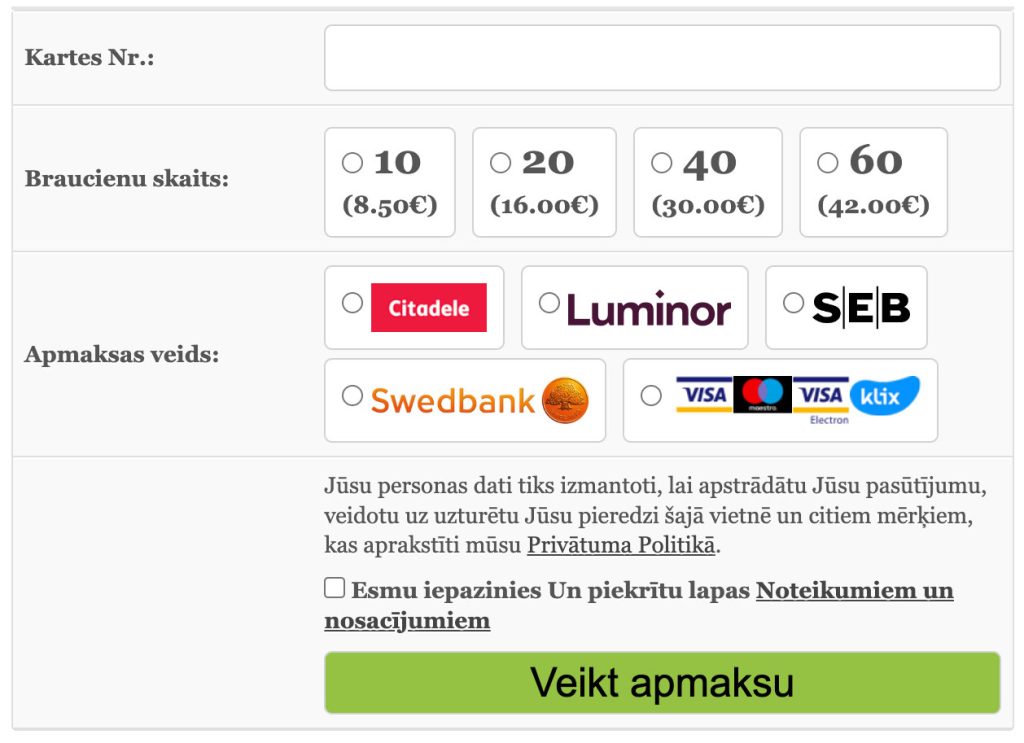Click the Maestro card logo
1024x743 pixels.
click(762, 394)
